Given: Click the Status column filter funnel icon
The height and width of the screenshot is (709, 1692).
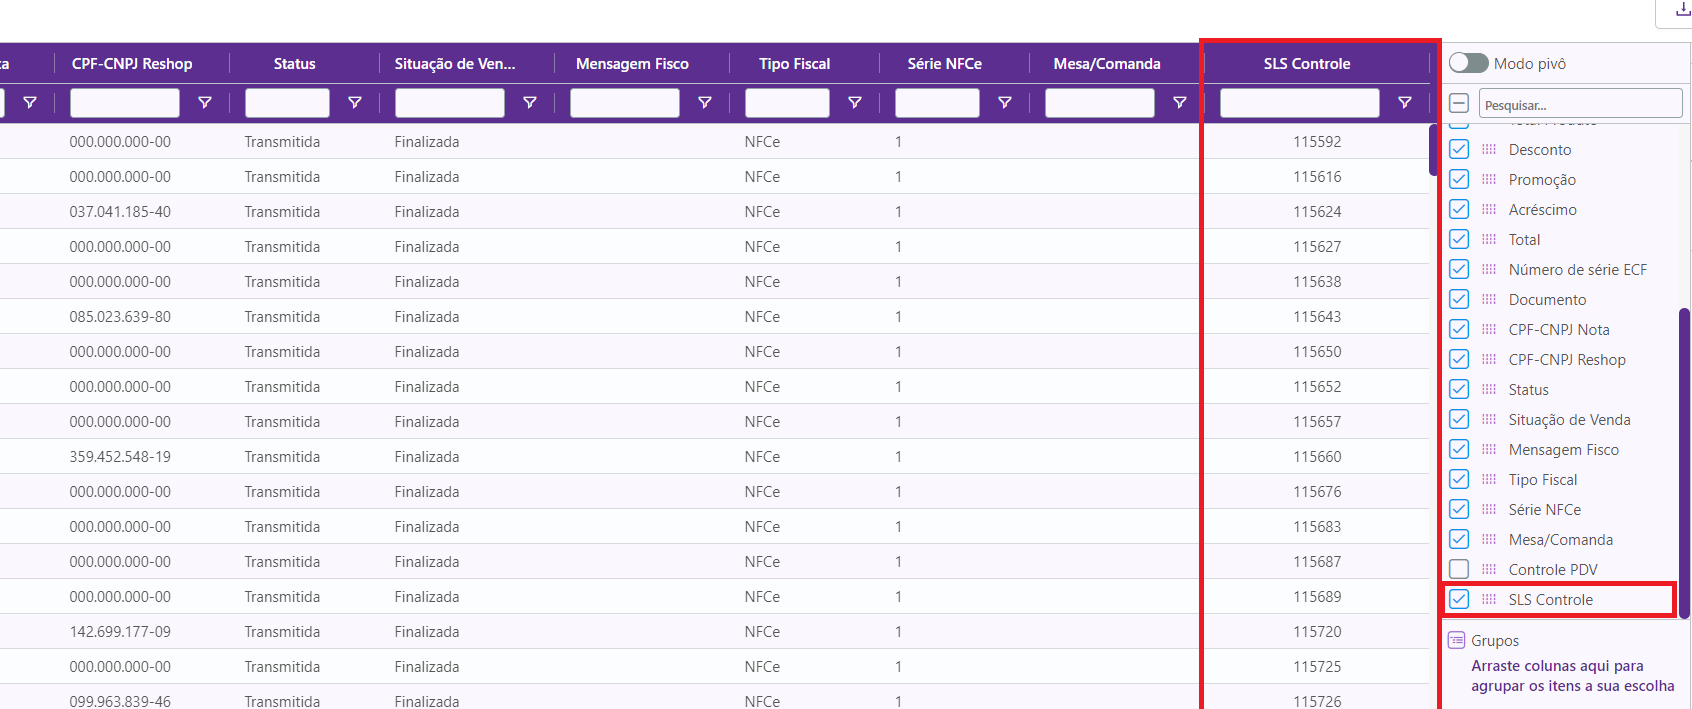Looking at the screenshot, I should pyautogui.click(x=355, y=103).
